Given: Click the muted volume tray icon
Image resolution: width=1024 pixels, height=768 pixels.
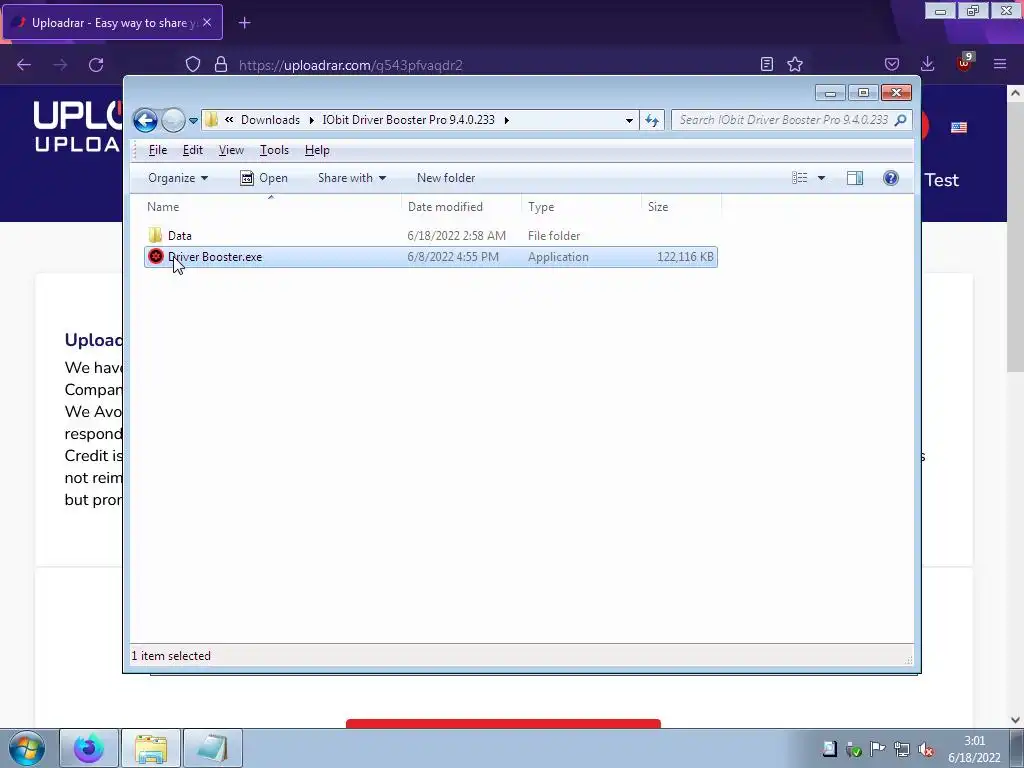Looking at the screenshot, I should click(x=925, y=749).
